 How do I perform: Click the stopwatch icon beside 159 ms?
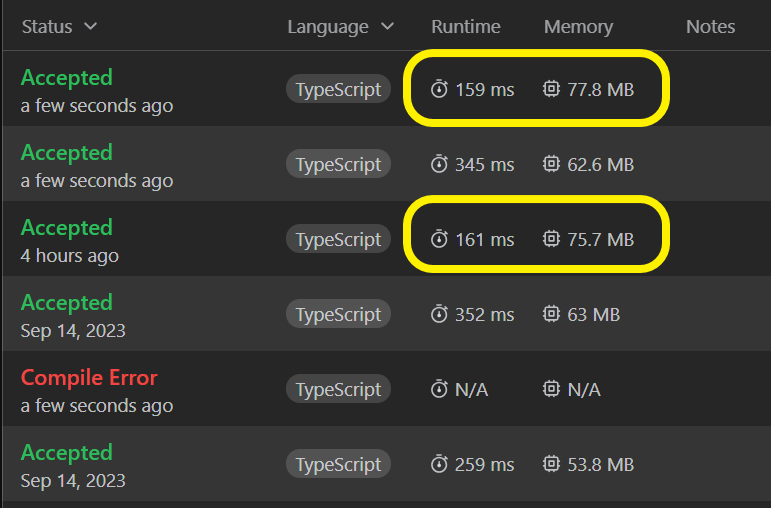point(439,89)
